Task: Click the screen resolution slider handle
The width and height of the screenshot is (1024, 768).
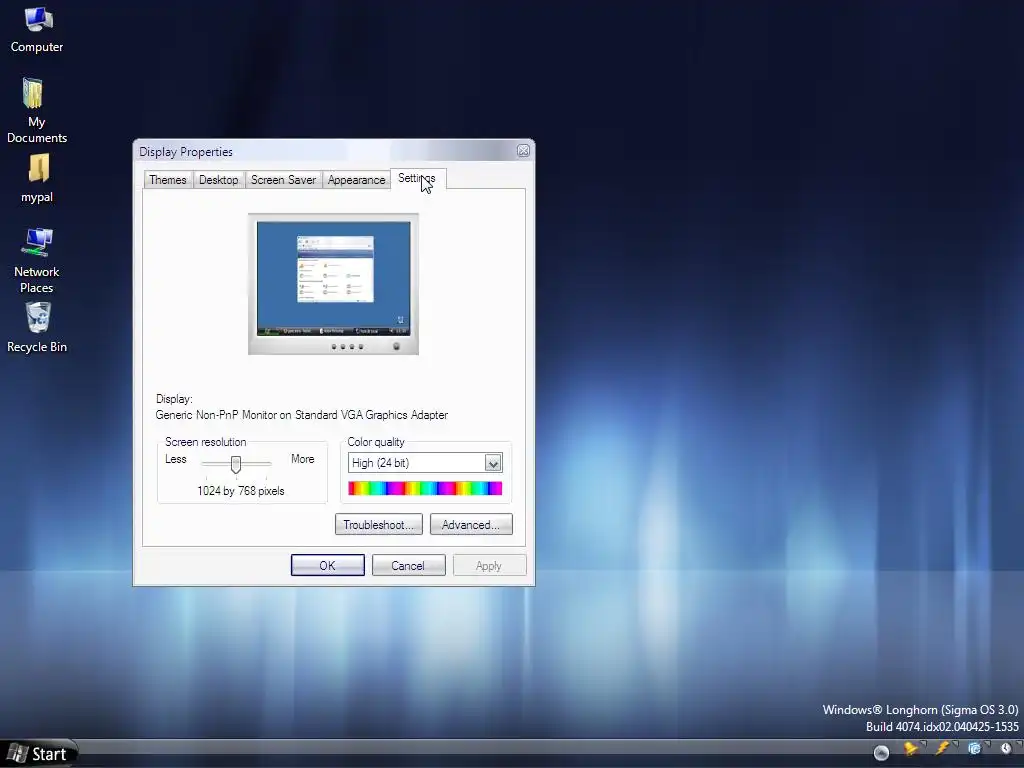Action: click(236, 464)
